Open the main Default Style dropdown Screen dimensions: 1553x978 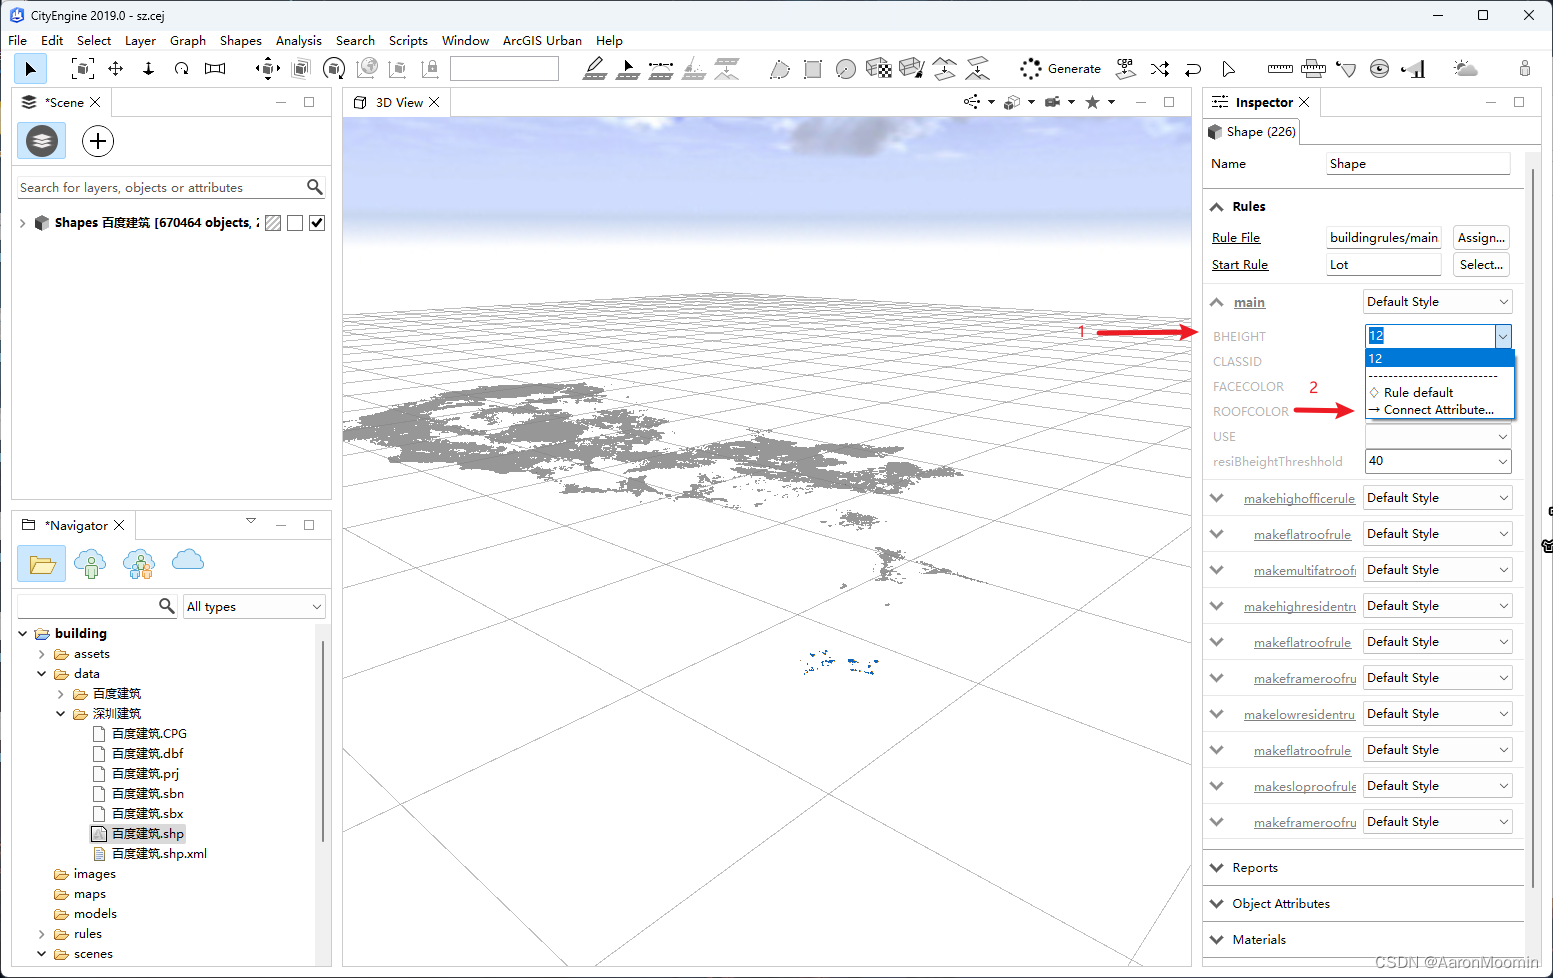[x=1437, y=302]
